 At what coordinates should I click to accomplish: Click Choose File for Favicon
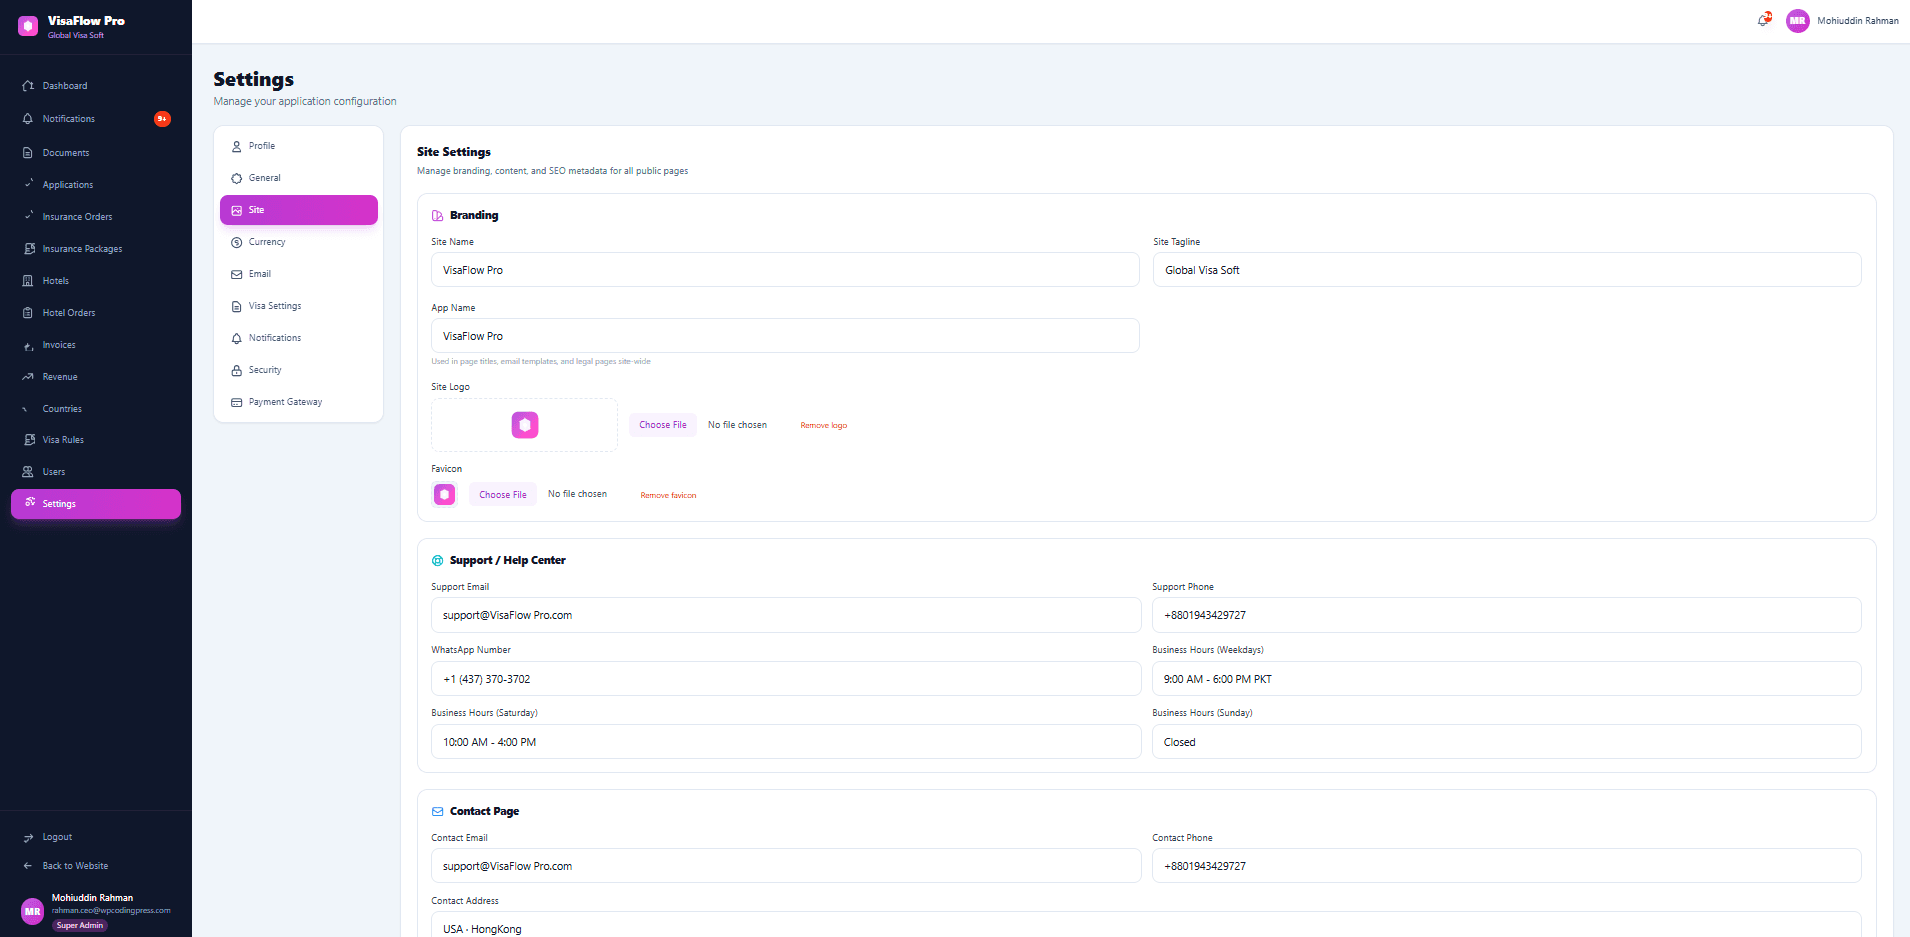point(503,494)
